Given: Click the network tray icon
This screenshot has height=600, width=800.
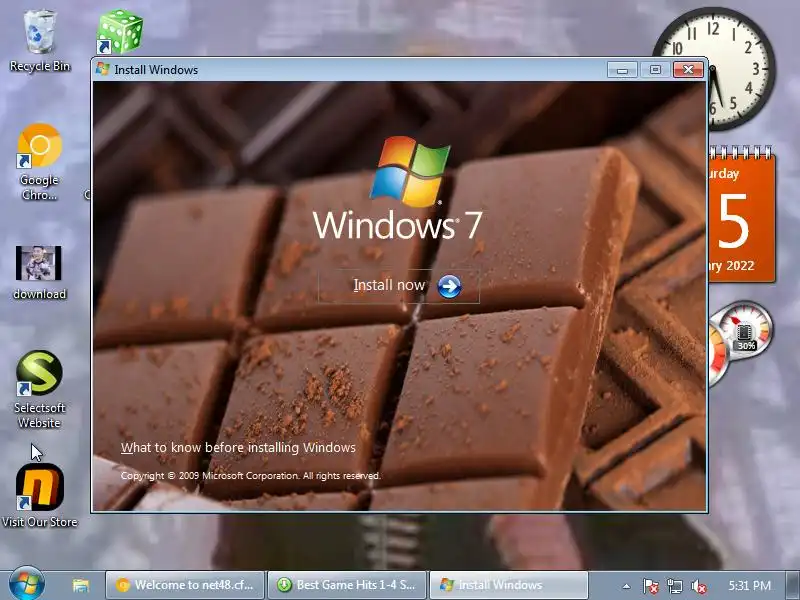Looking at the screenshot, I should tap(674, 586).
